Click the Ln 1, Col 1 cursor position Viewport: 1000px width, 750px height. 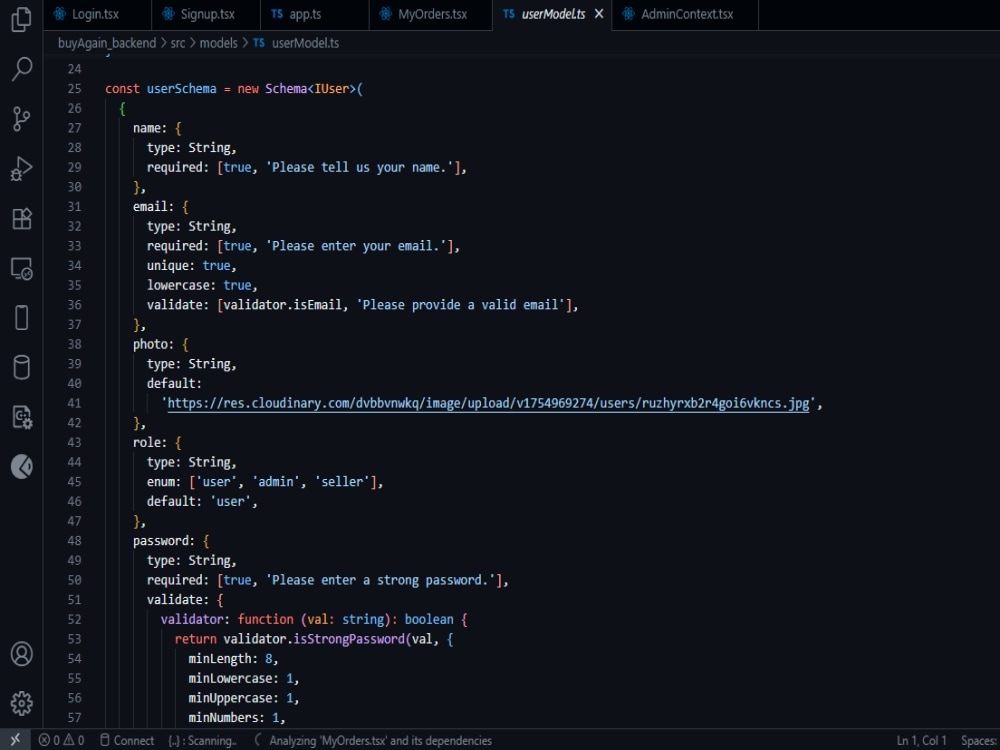click(x=922, y=740)
